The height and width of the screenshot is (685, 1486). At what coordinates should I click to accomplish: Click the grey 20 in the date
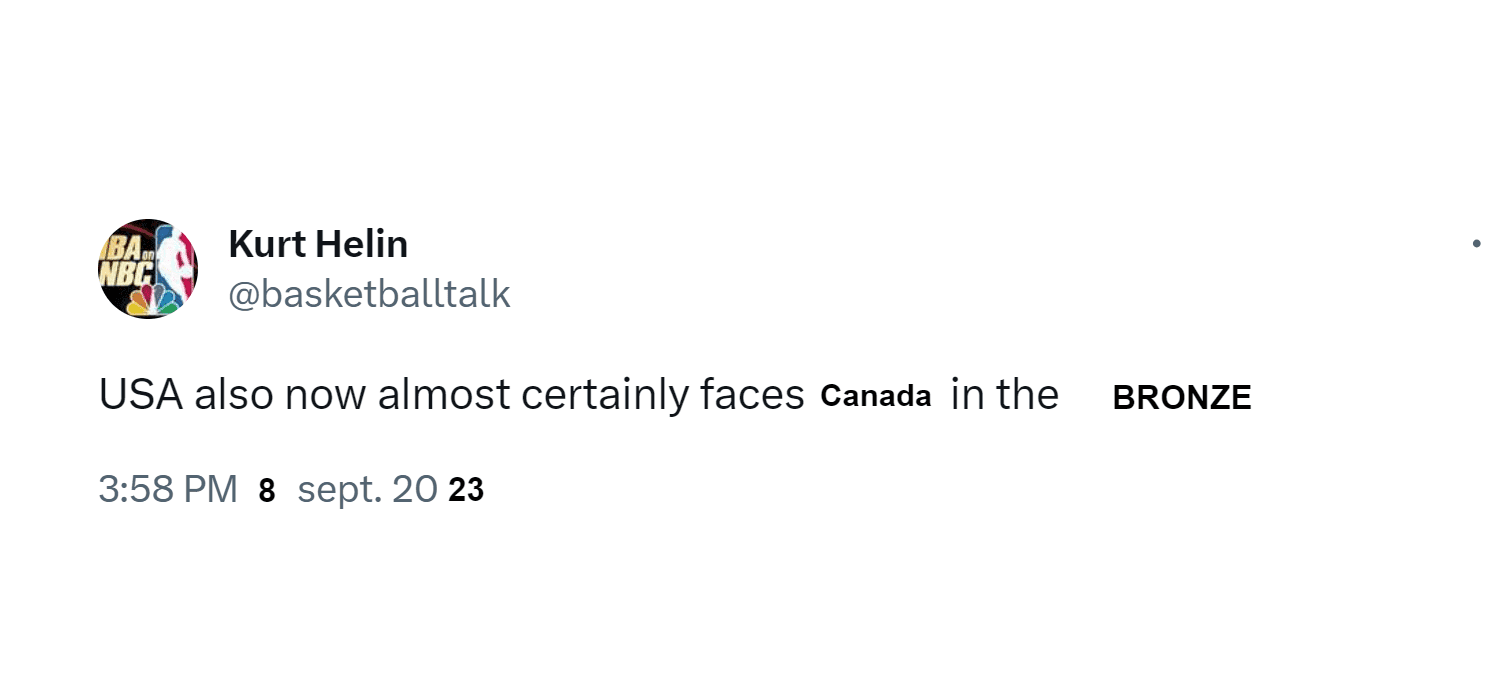(x=416, y=490)
